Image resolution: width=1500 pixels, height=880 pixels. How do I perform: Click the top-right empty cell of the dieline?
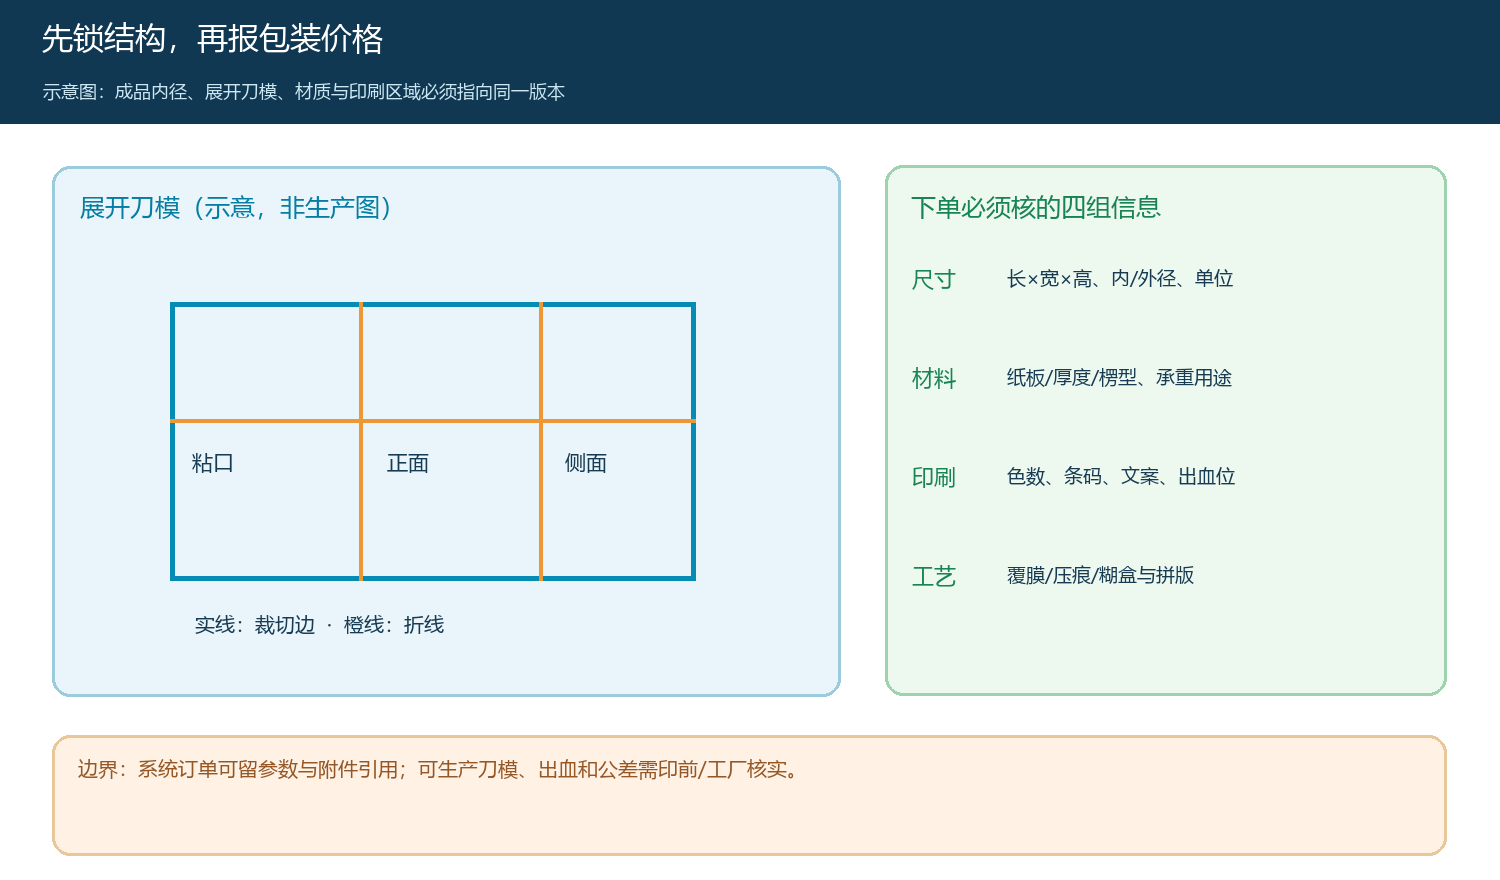click(617, 362)
